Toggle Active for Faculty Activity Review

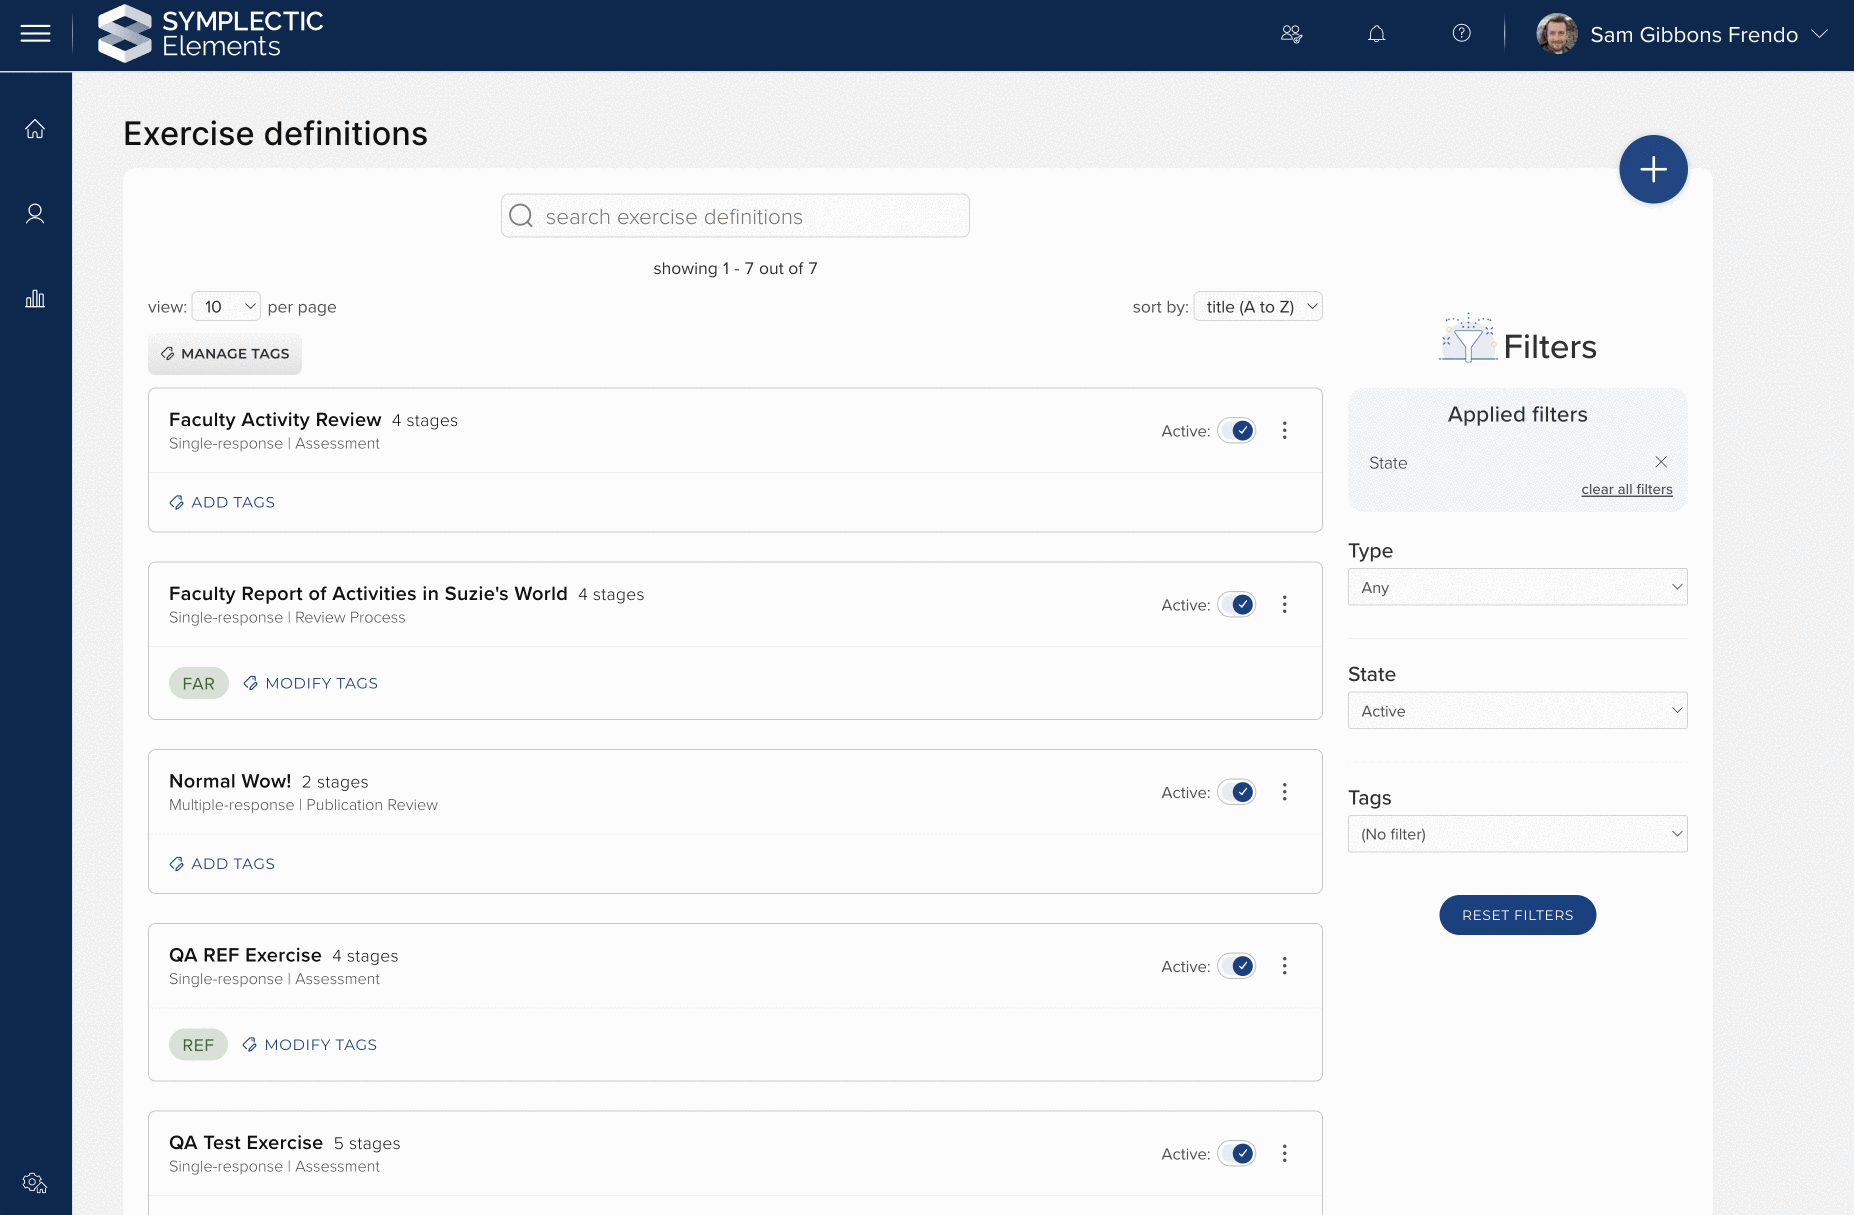coord(1237,431)
